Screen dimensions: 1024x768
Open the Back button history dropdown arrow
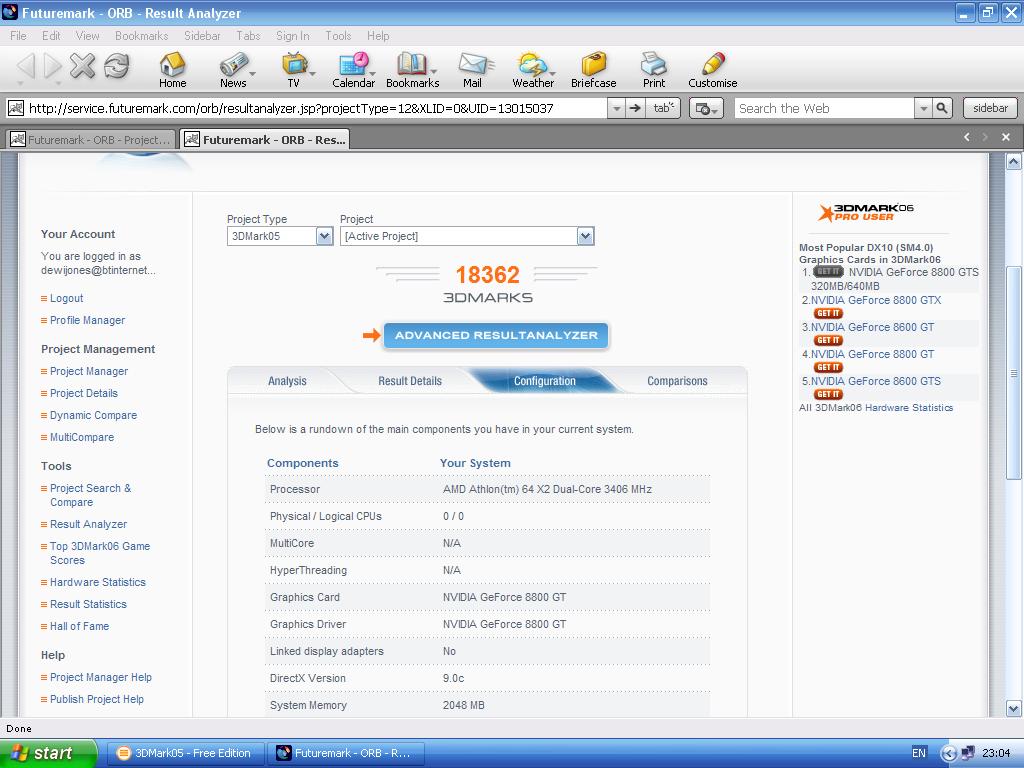pos(22,84)
